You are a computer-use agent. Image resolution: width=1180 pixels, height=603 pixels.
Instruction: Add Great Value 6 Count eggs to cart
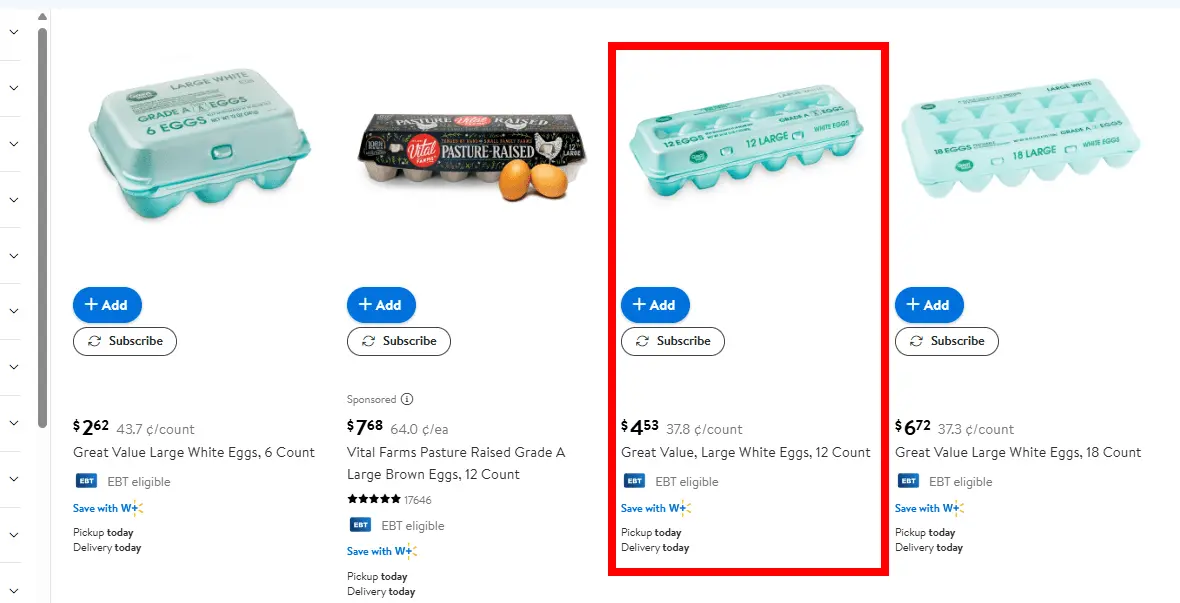pos(107,305)
